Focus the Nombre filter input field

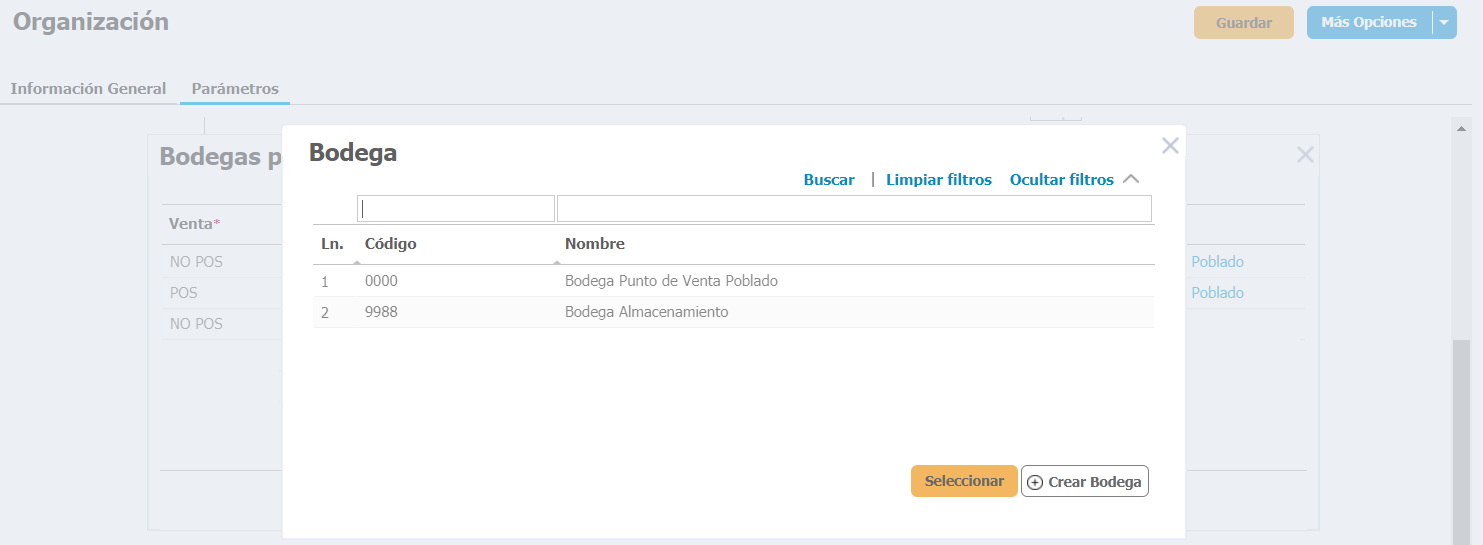point(854,208)
